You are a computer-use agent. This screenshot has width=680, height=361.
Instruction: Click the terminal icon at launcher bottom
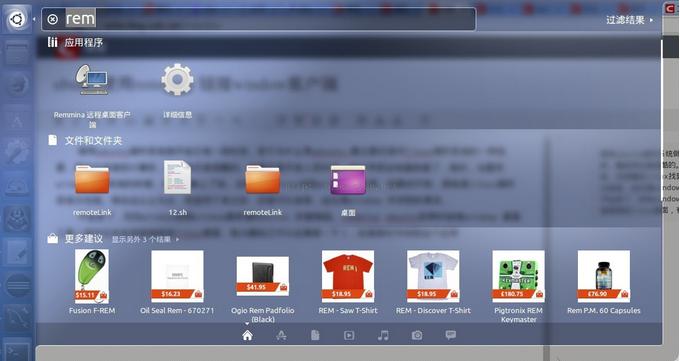coord(16,351)
